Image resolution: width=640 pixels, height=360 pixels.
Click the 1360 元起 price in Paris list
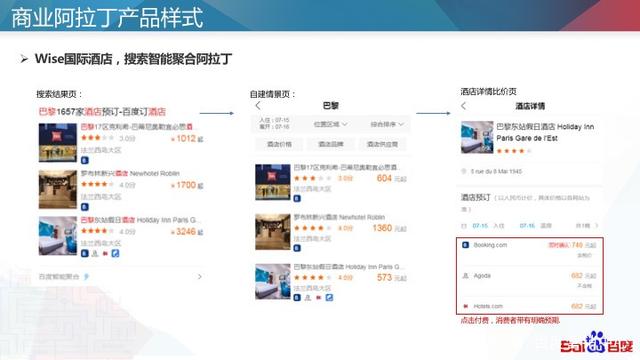tap(389, 228)
